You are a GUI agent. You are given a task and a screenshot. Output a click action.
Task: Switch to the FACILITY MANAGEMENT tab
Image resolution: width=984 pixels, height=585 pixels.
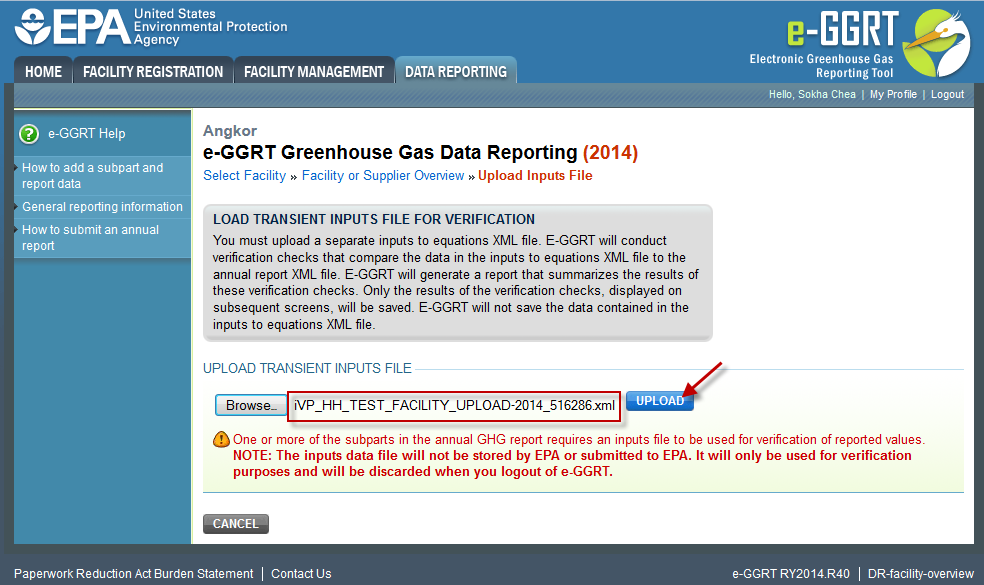314,72
